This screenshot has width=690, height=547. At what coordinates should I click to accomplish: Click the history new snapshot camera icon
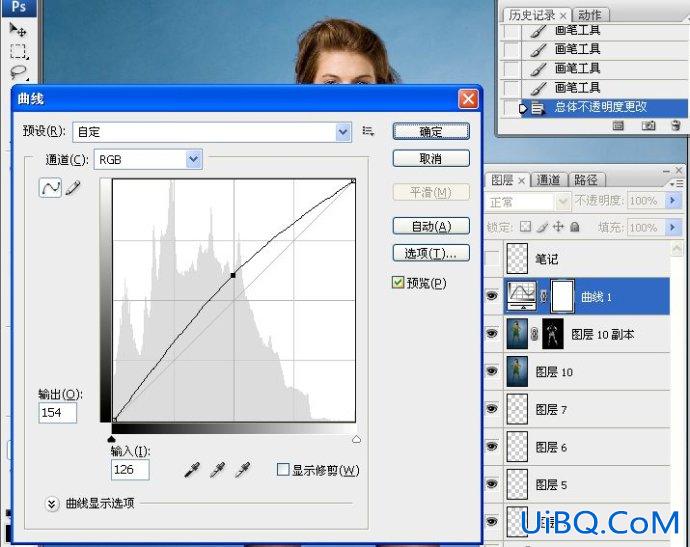pos(648,126)
